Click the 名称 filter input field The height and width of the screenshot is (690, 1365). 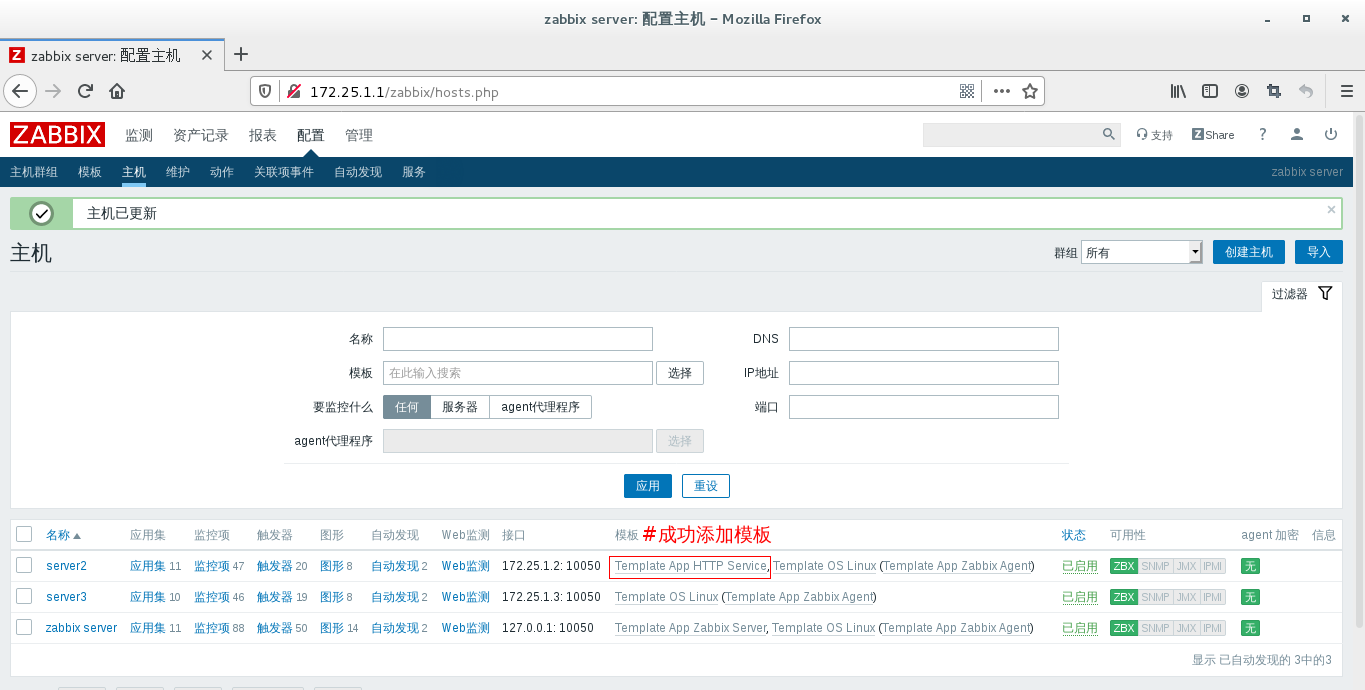(518, 339)
